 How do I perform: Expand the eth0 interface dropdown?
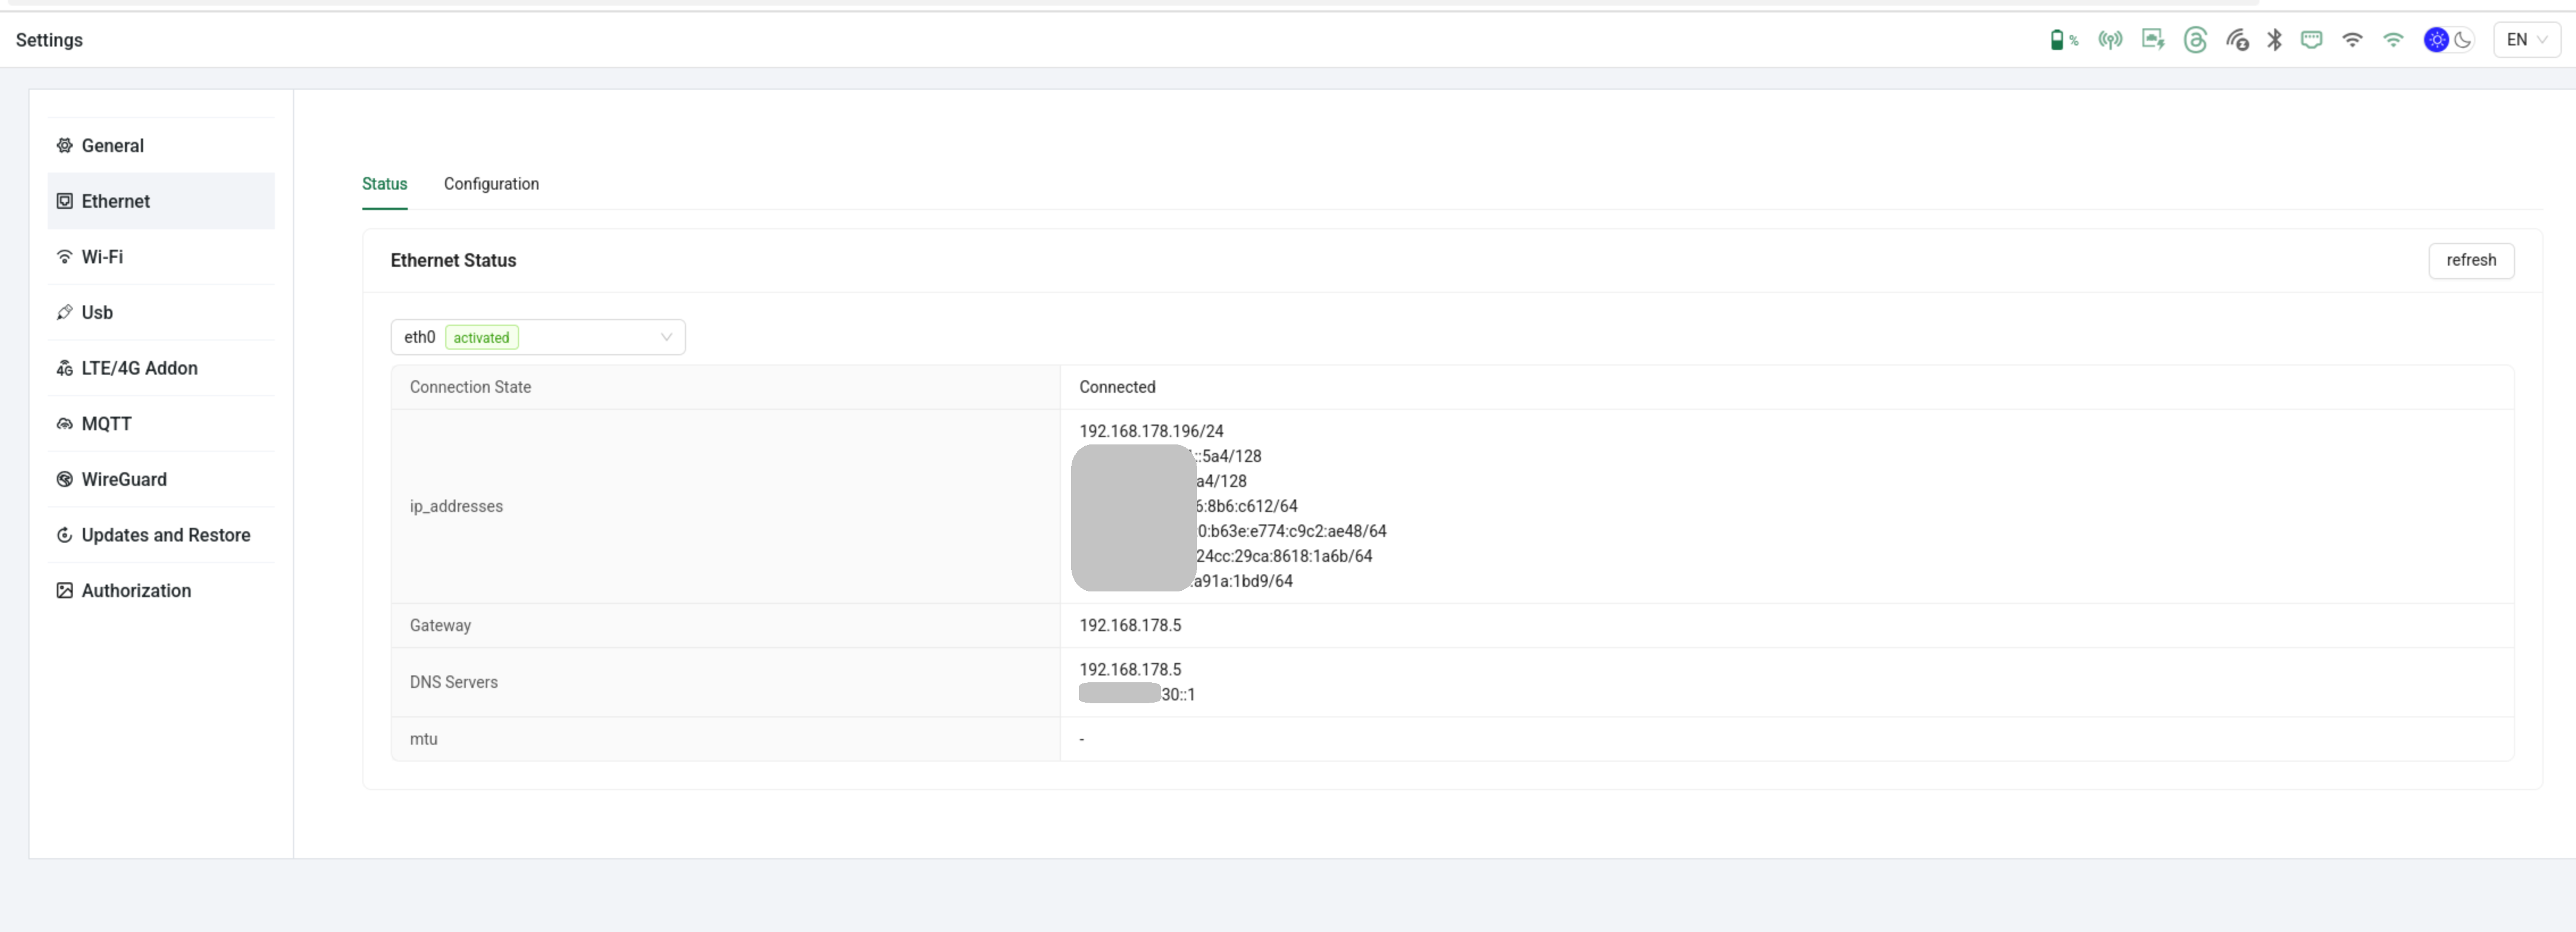(x=538, y=337)
